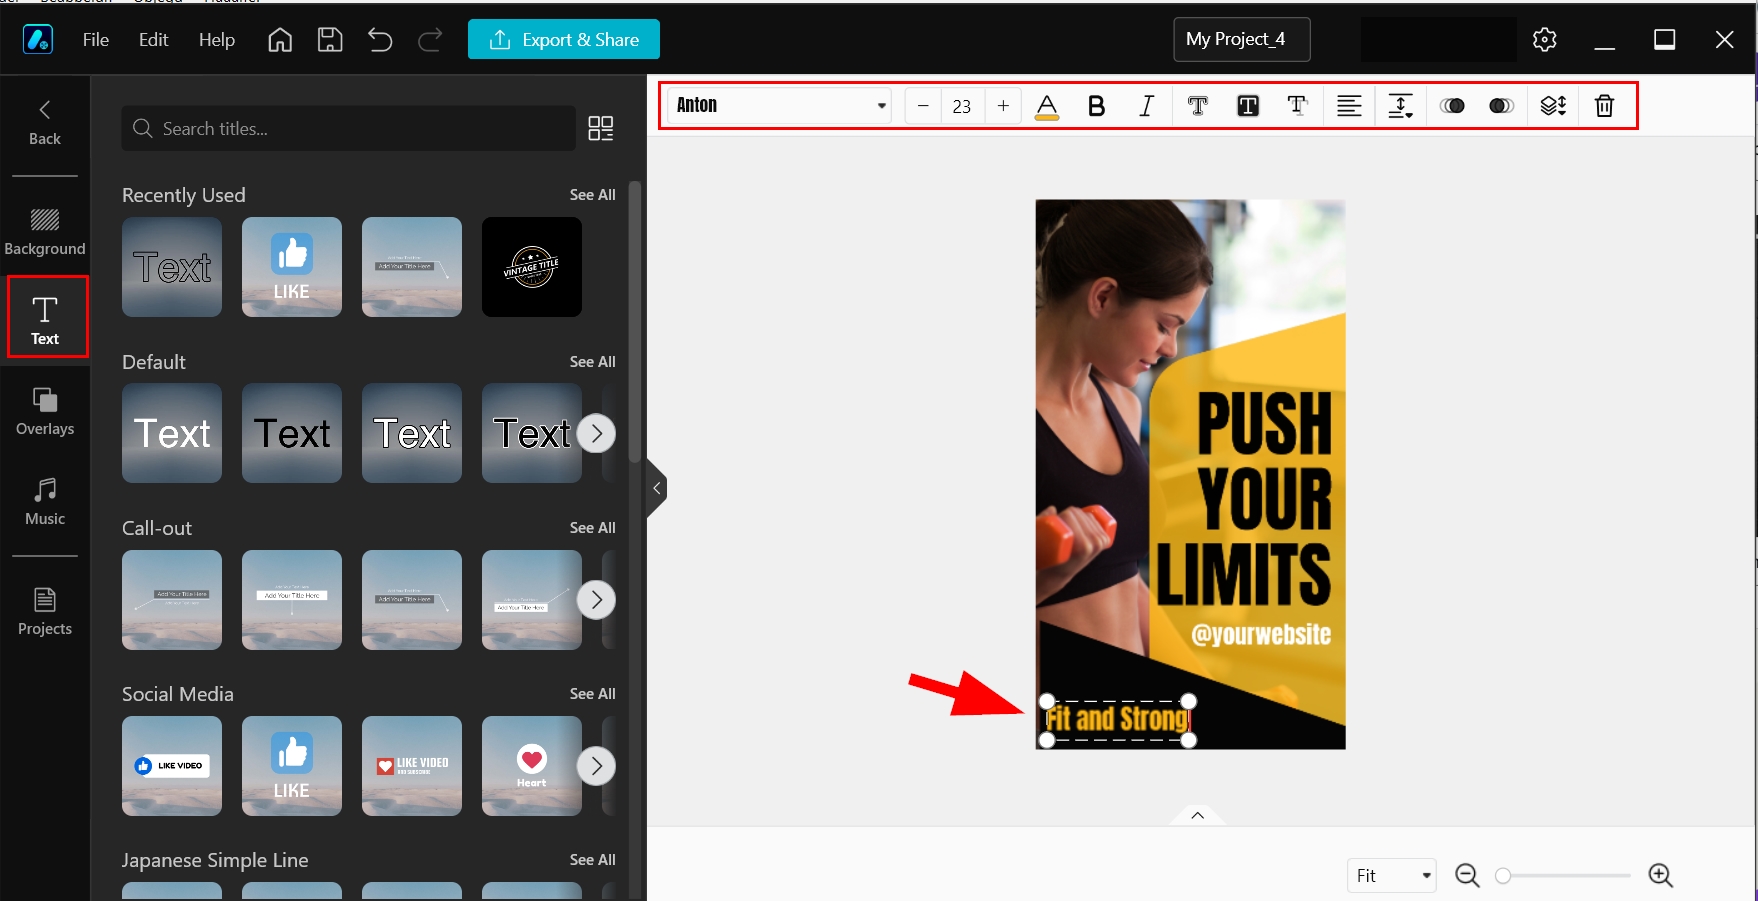
Task: Open the Music panel
Action: [x=45, y=501]
